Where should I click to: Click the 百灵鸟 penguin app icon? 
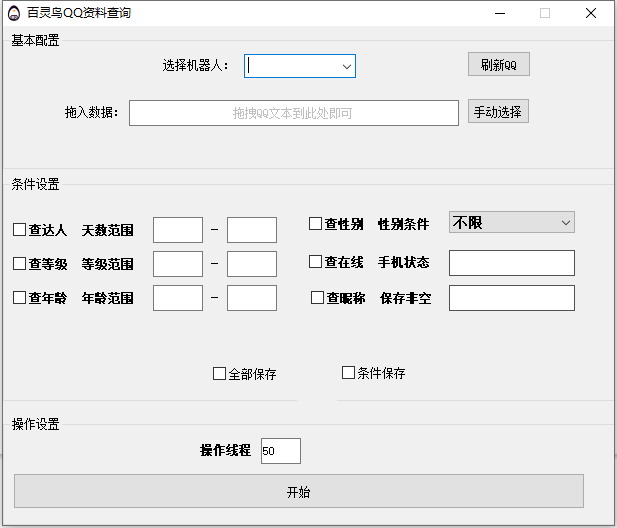point(14,13)
